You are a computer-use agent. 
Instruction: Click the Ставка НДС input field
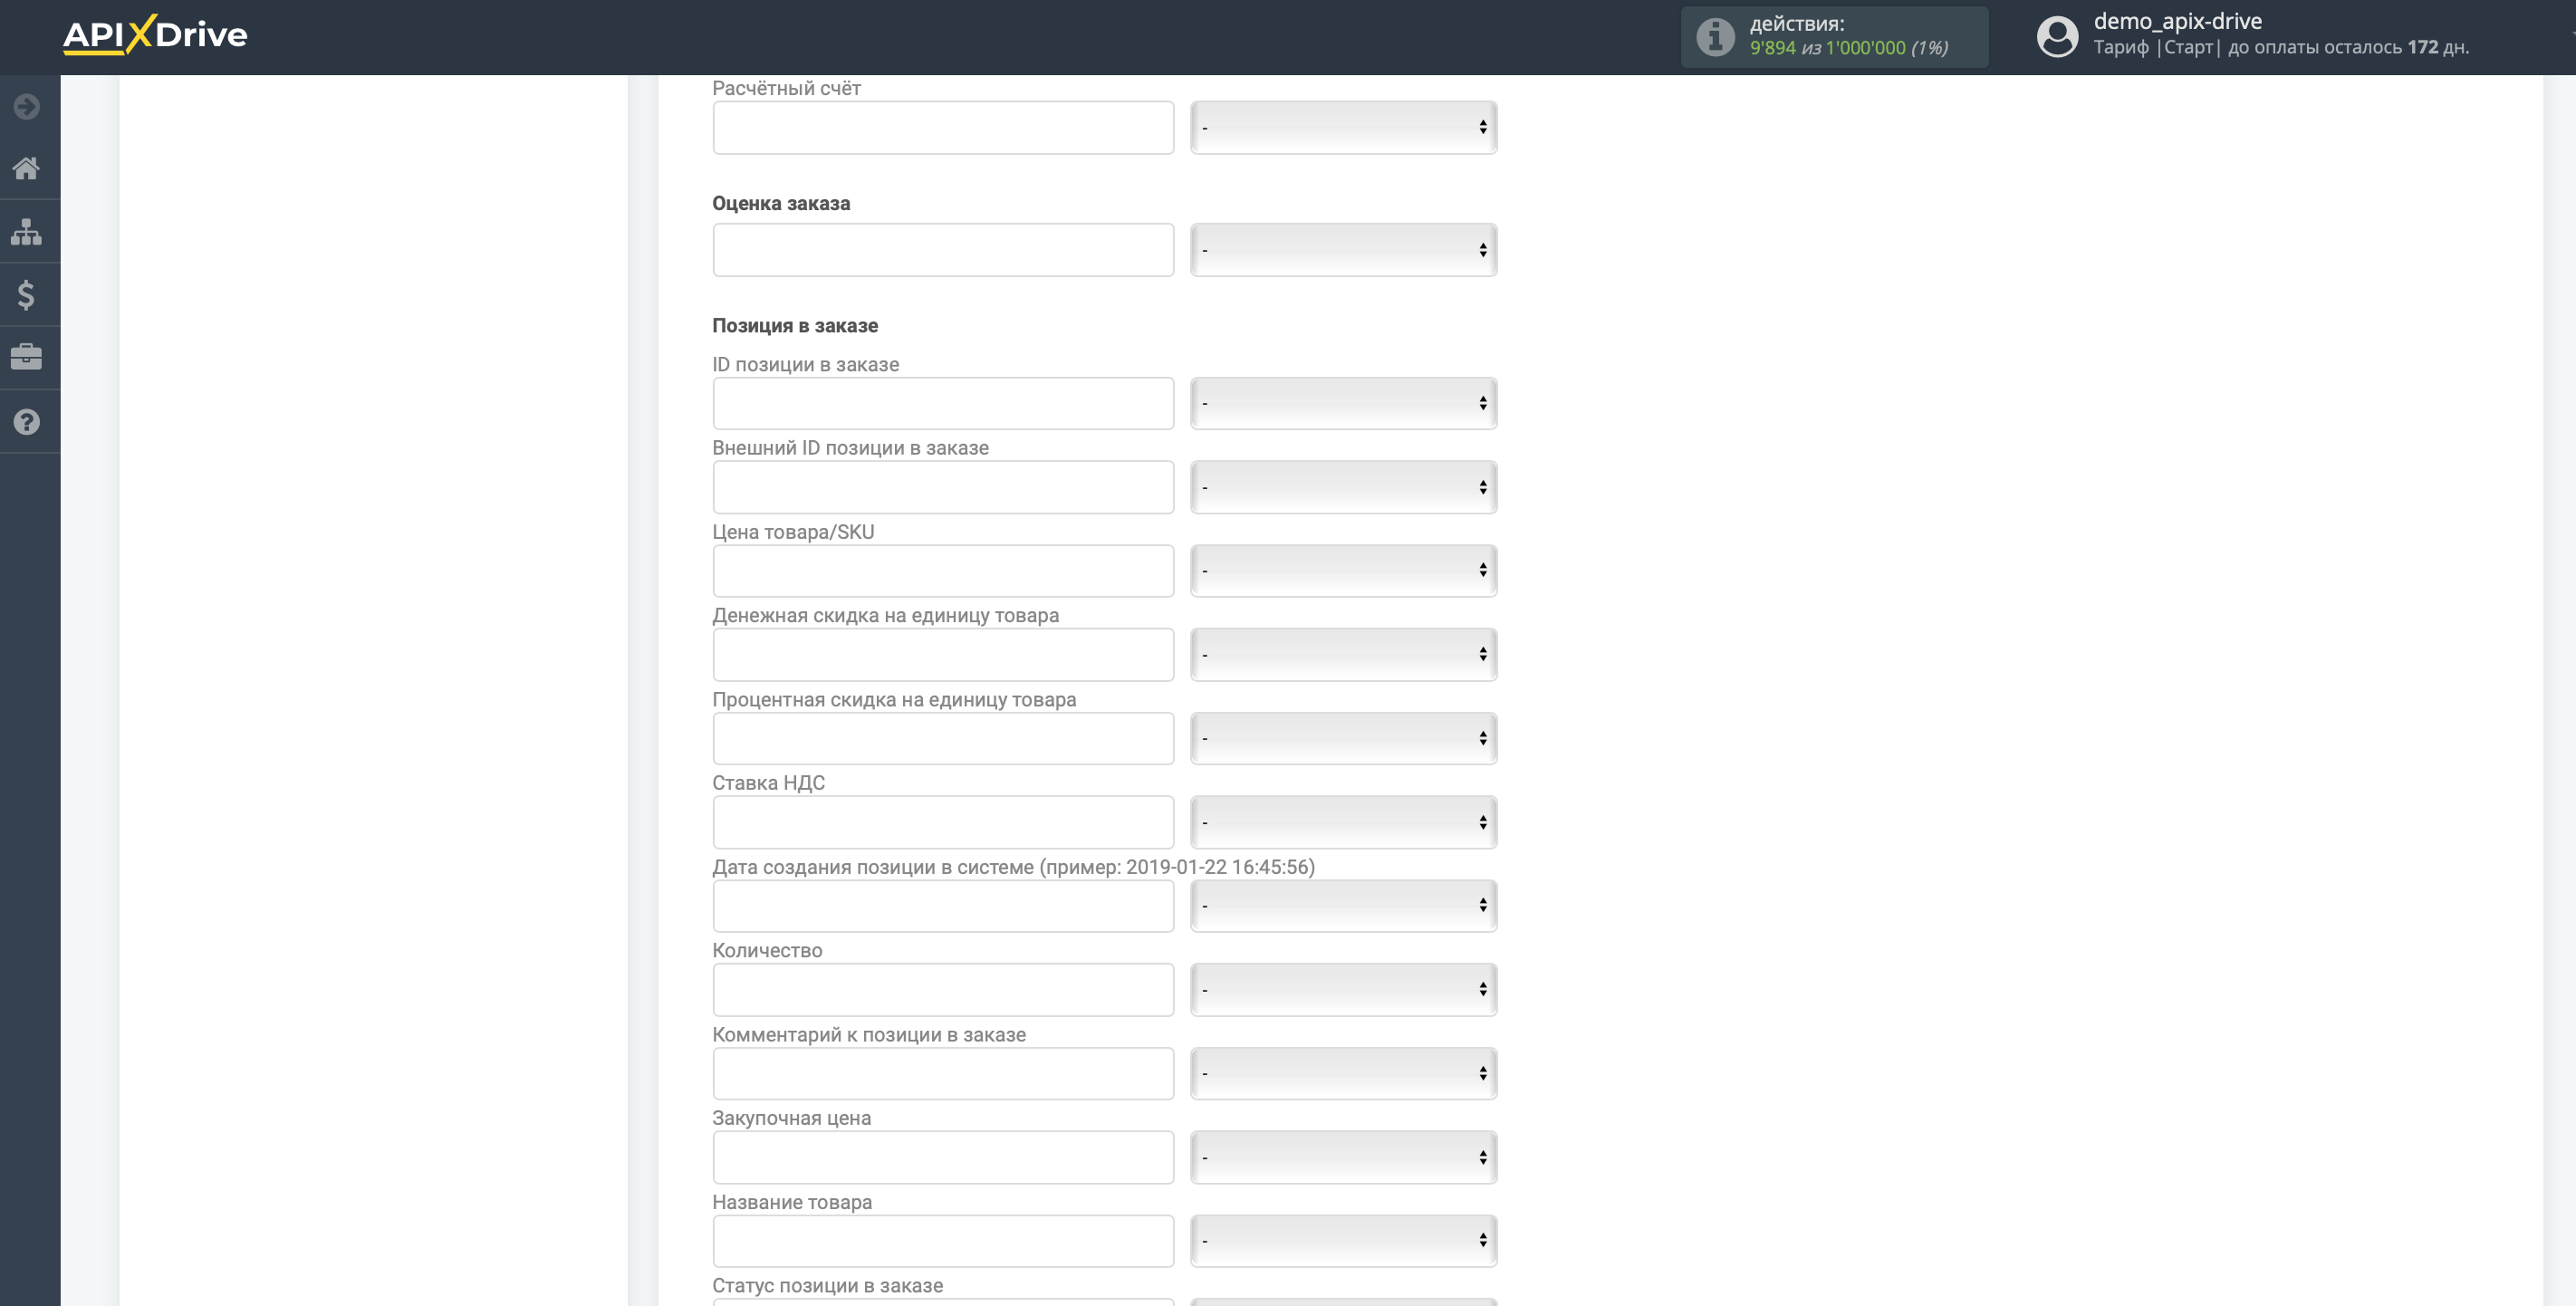(x=943, y=822)
